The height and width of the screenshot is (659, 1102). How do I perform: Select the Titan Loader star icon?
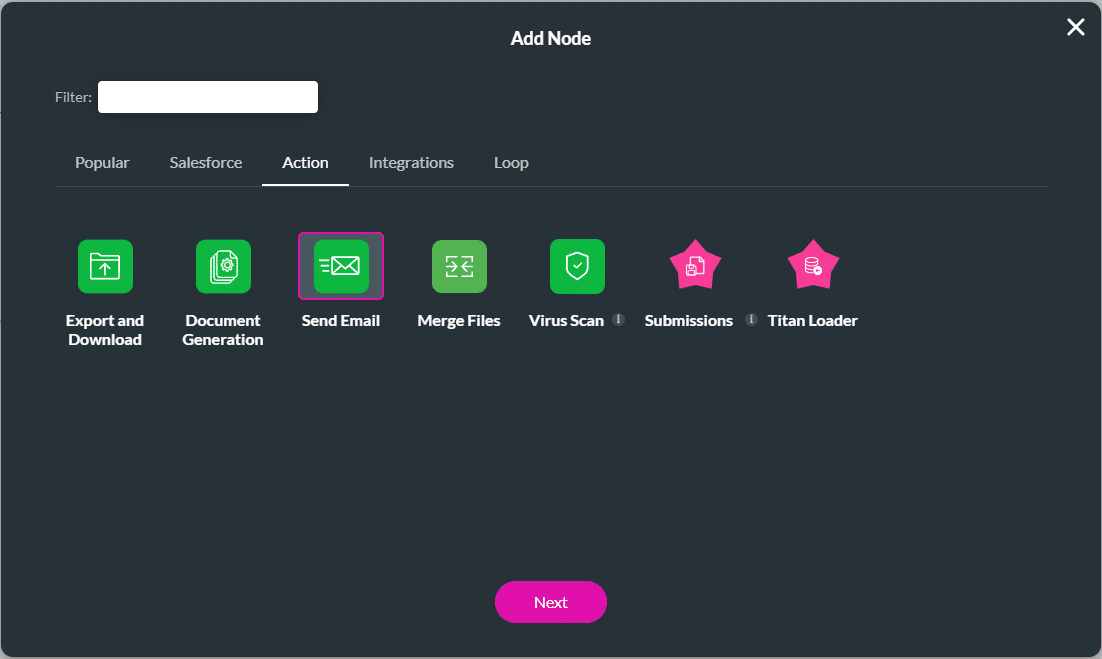813,264
